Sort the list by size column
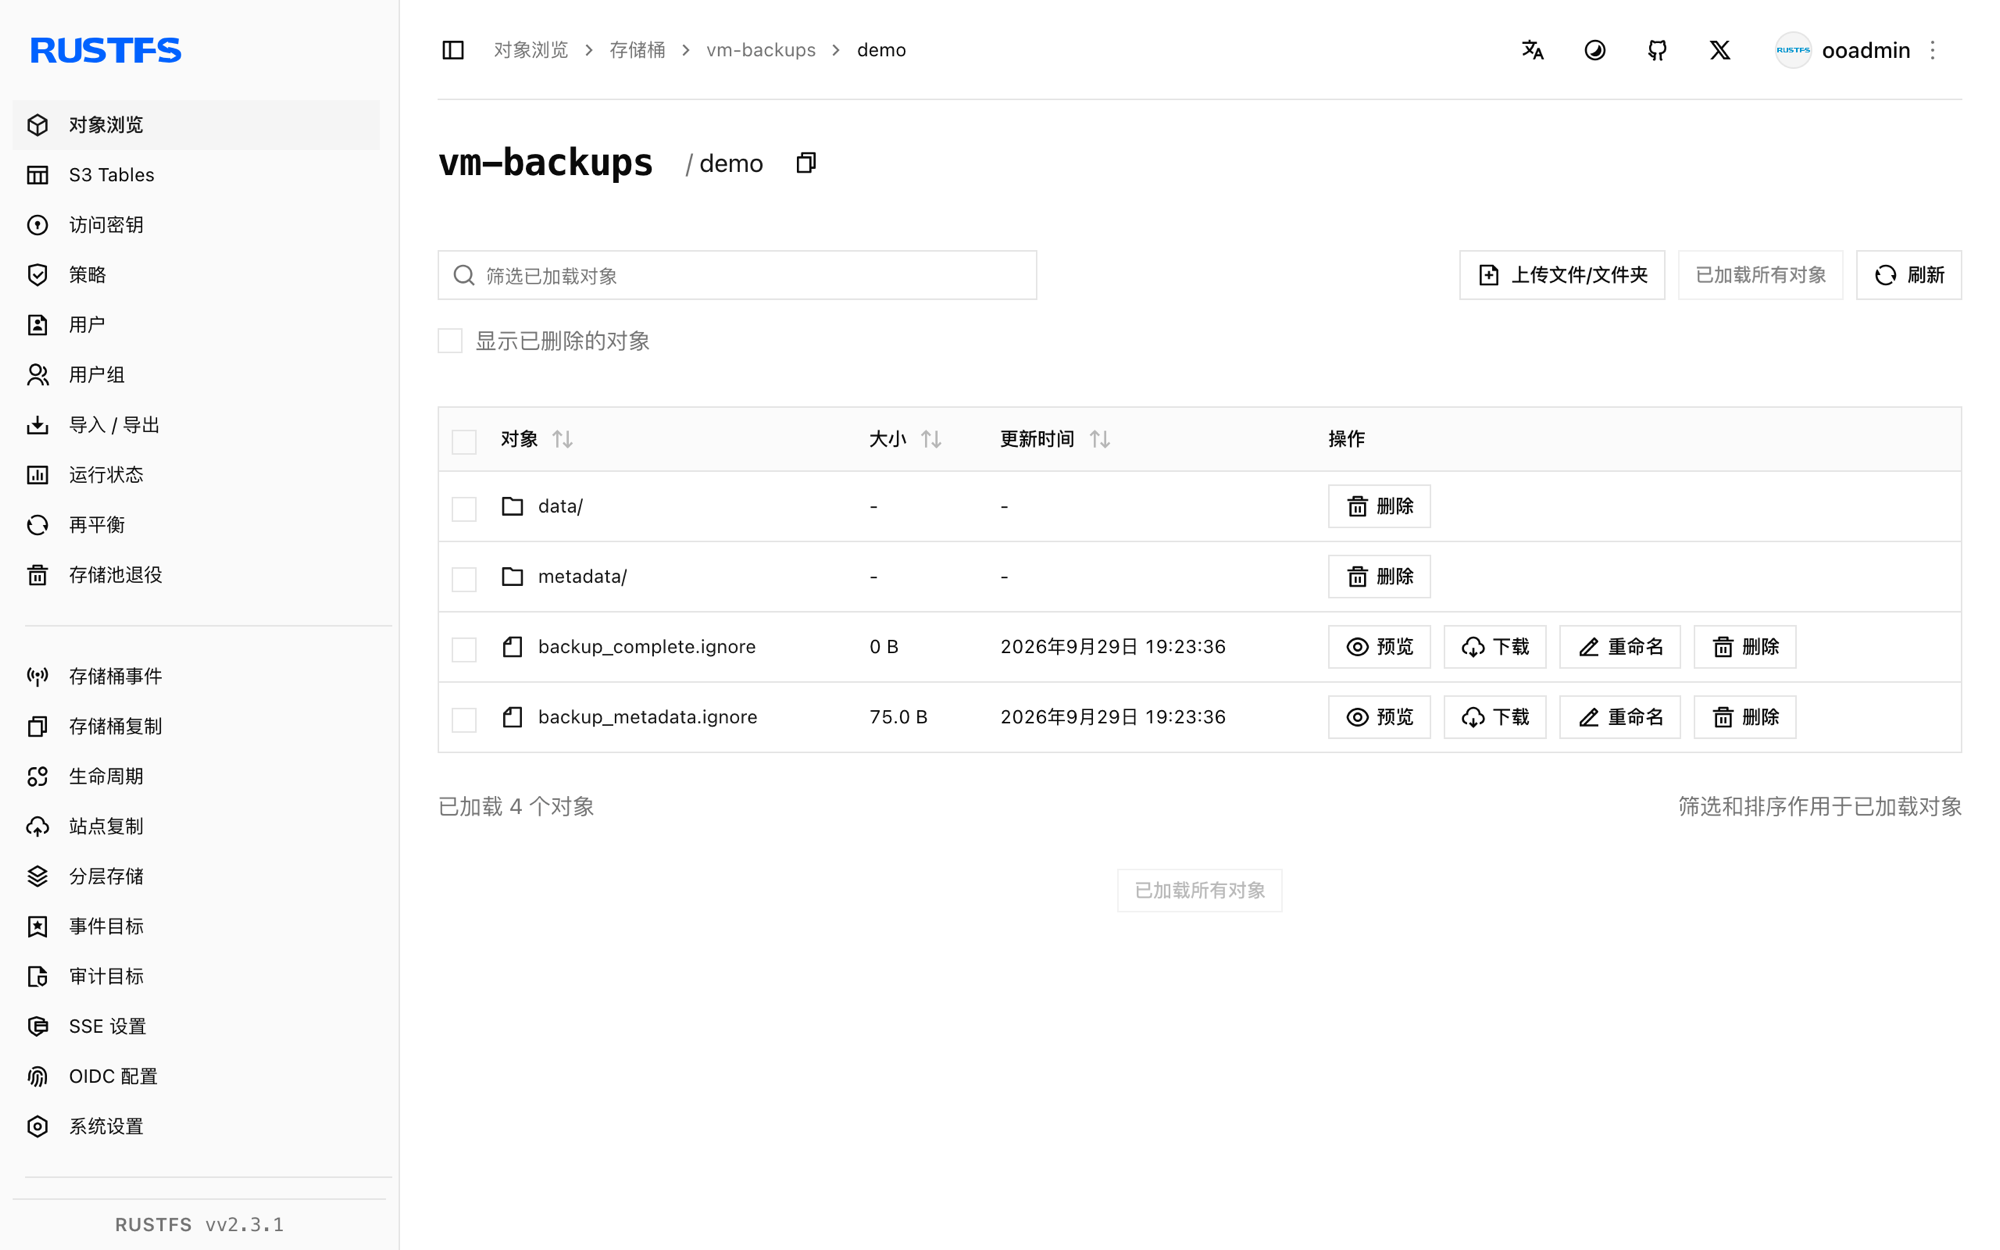This screenshot has width=2000, height=1250. click(x=931, y=439)
